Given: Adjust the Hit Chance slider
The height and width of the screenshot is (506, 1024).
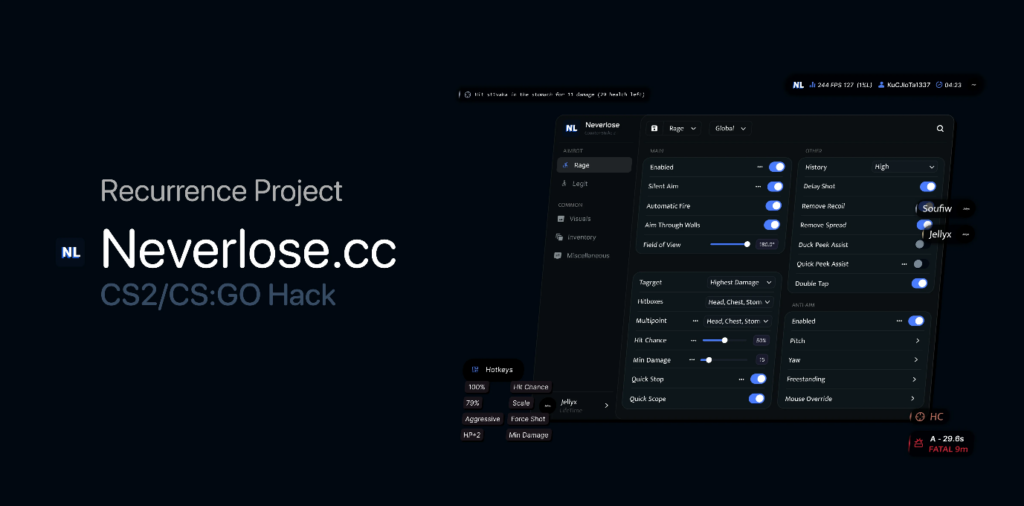Looking at the screenshot, I should pos(724,340).
